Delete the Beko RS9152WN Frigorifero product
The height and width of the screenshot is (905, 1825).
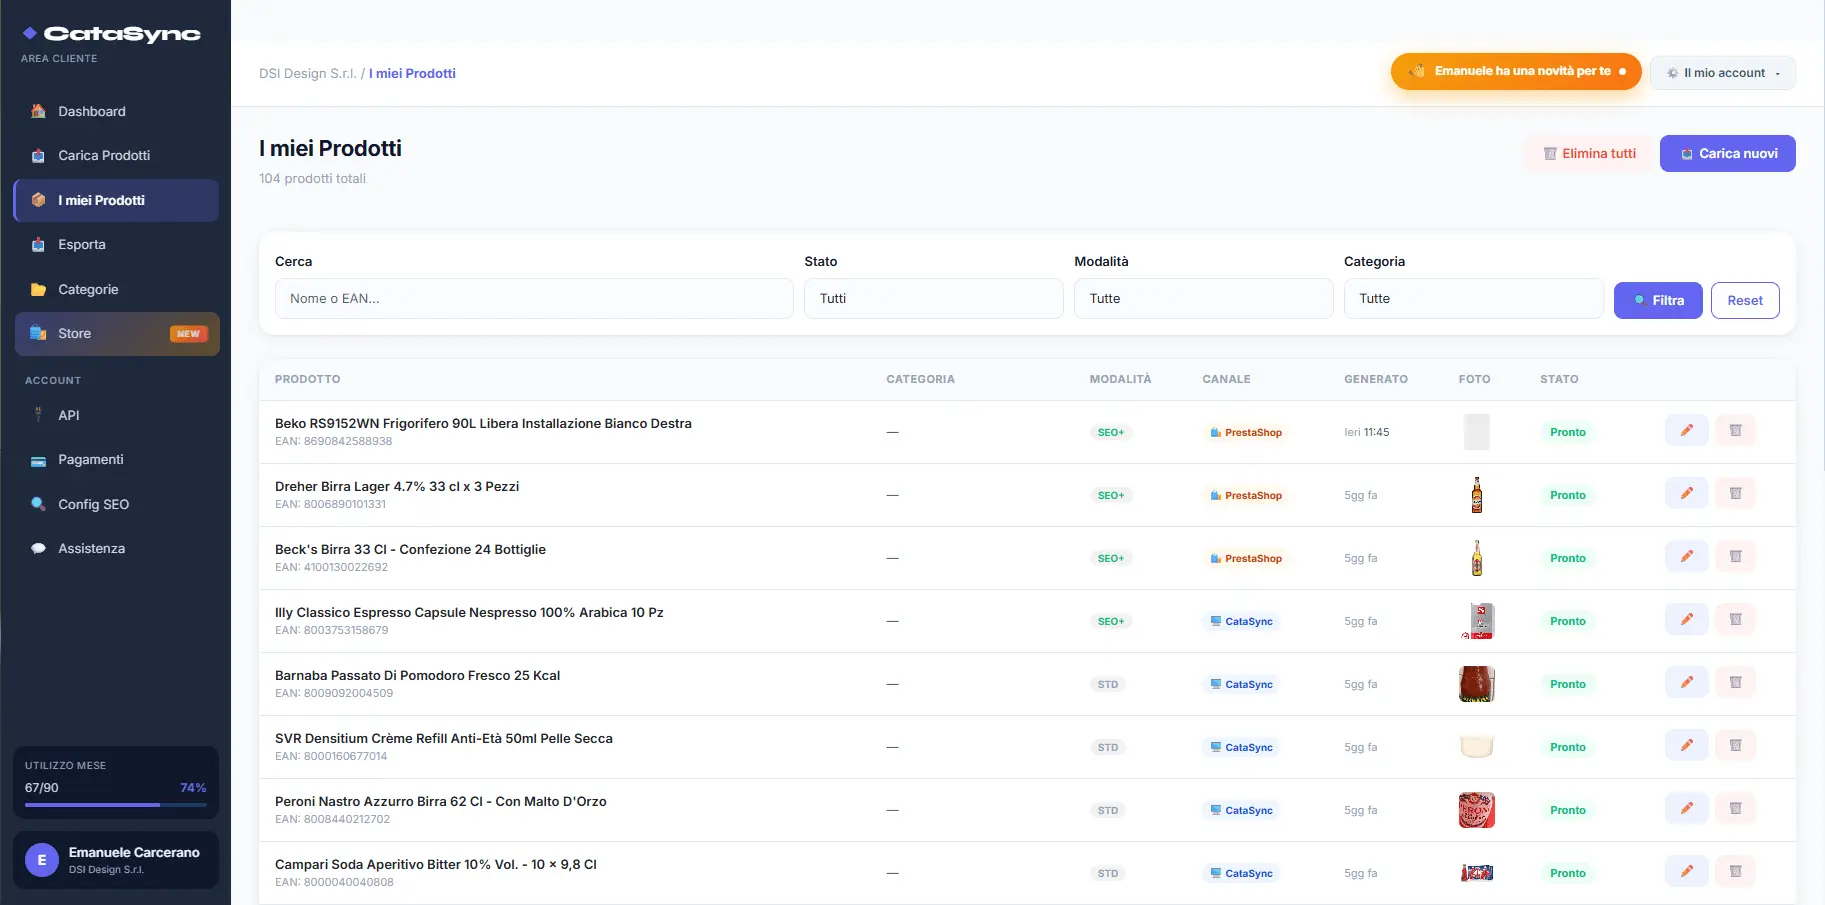(1735, 431)
